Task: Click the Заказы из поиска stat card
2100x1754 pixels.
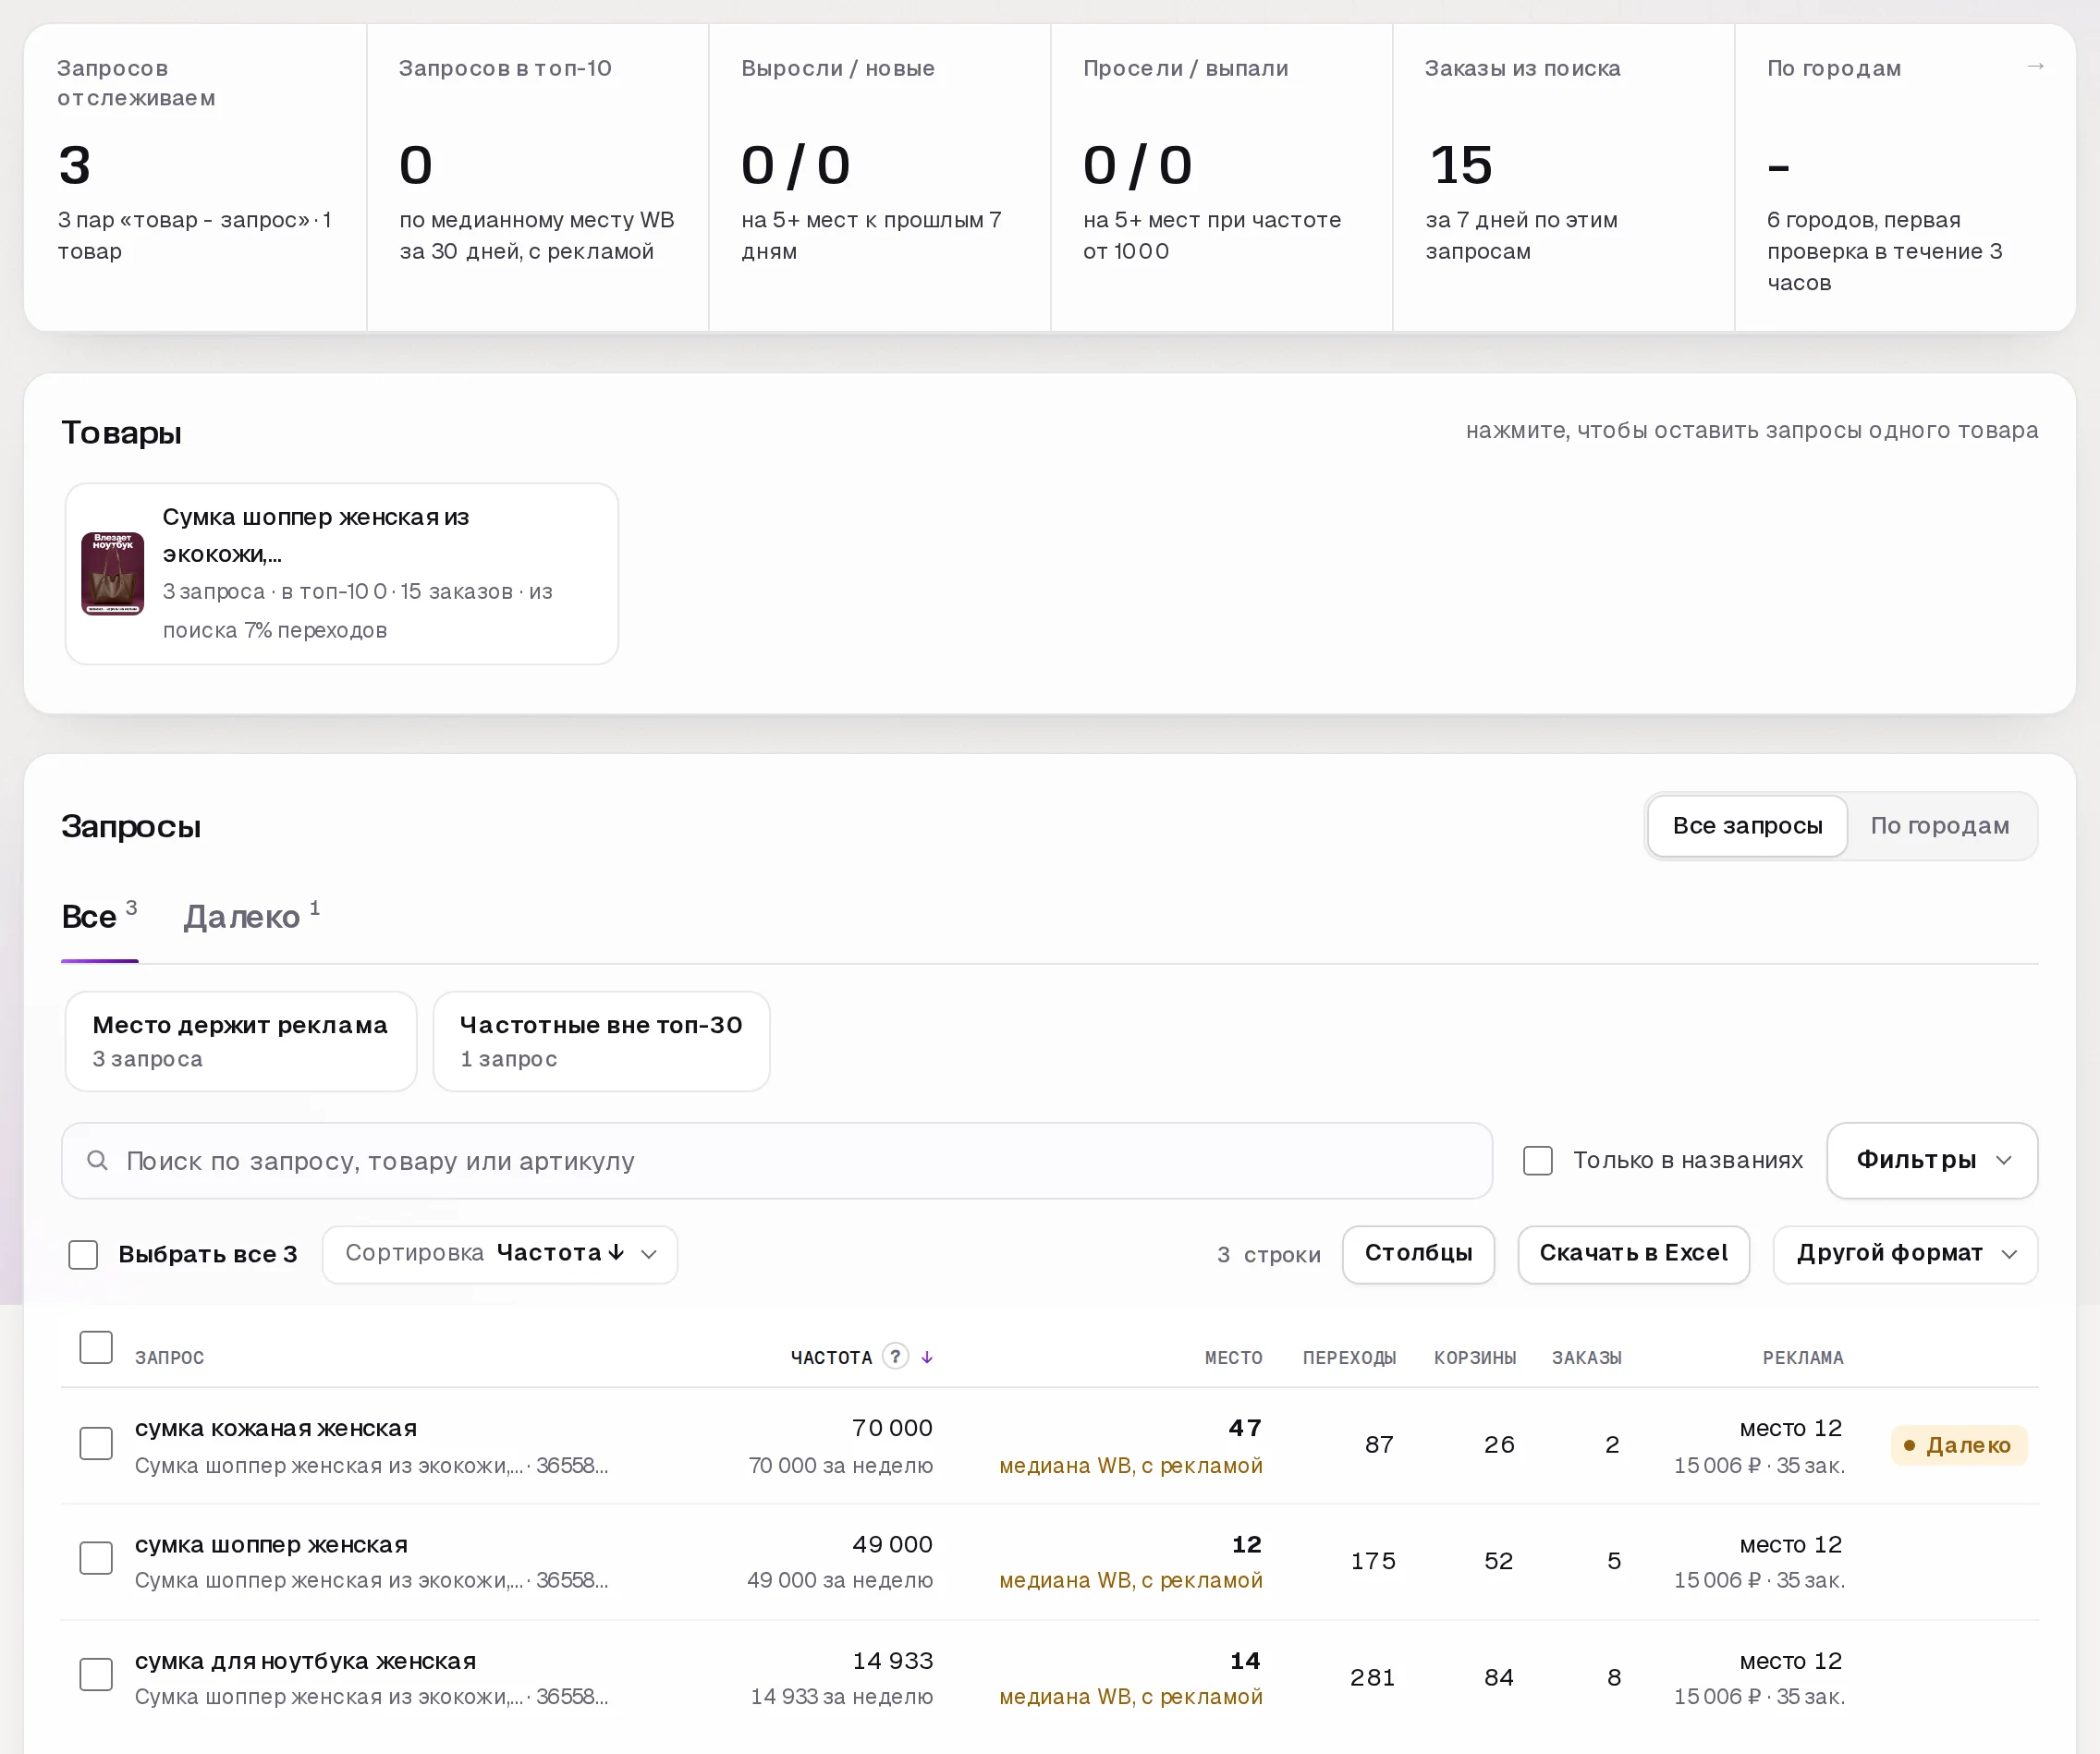Action: coord(1563,177)
